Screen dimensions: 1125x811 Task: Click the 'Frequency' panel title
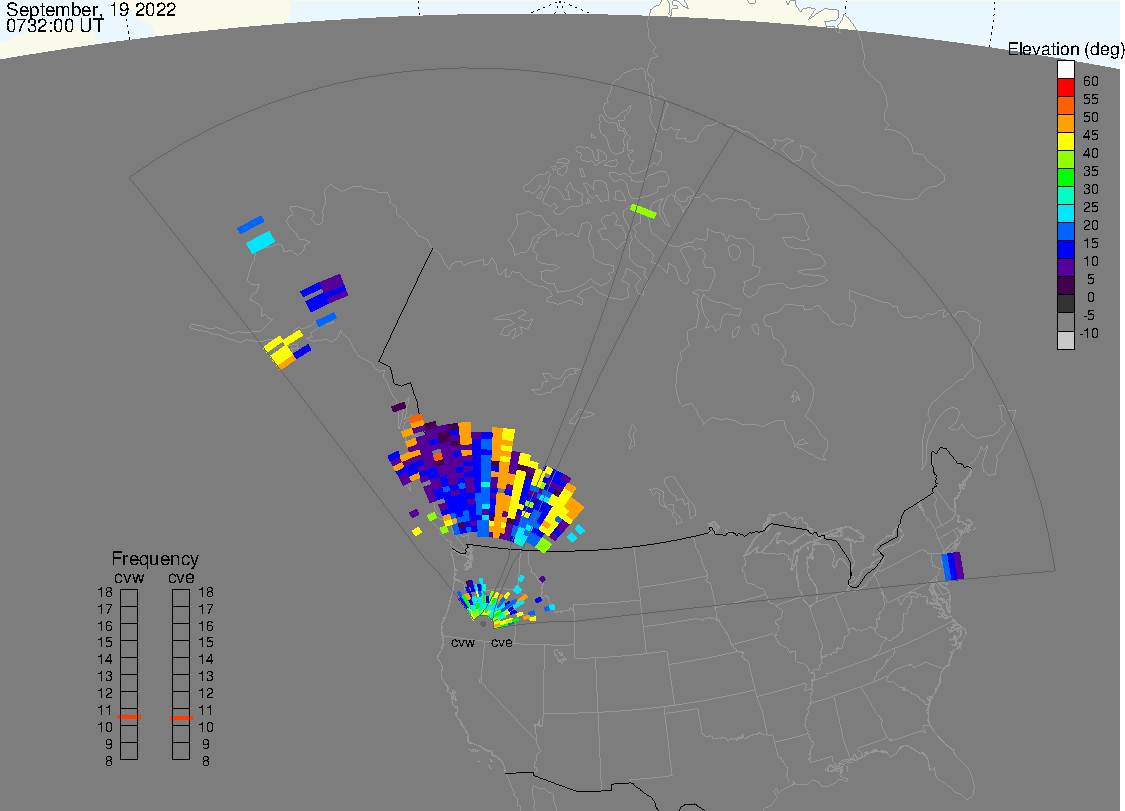pos(155,558)
